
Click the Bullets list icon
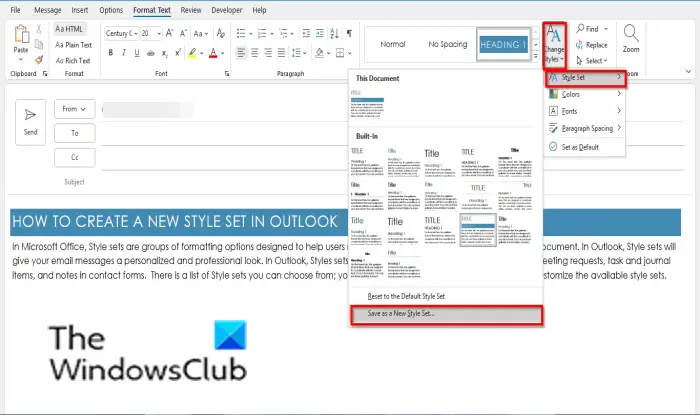(x=241, y=33)
